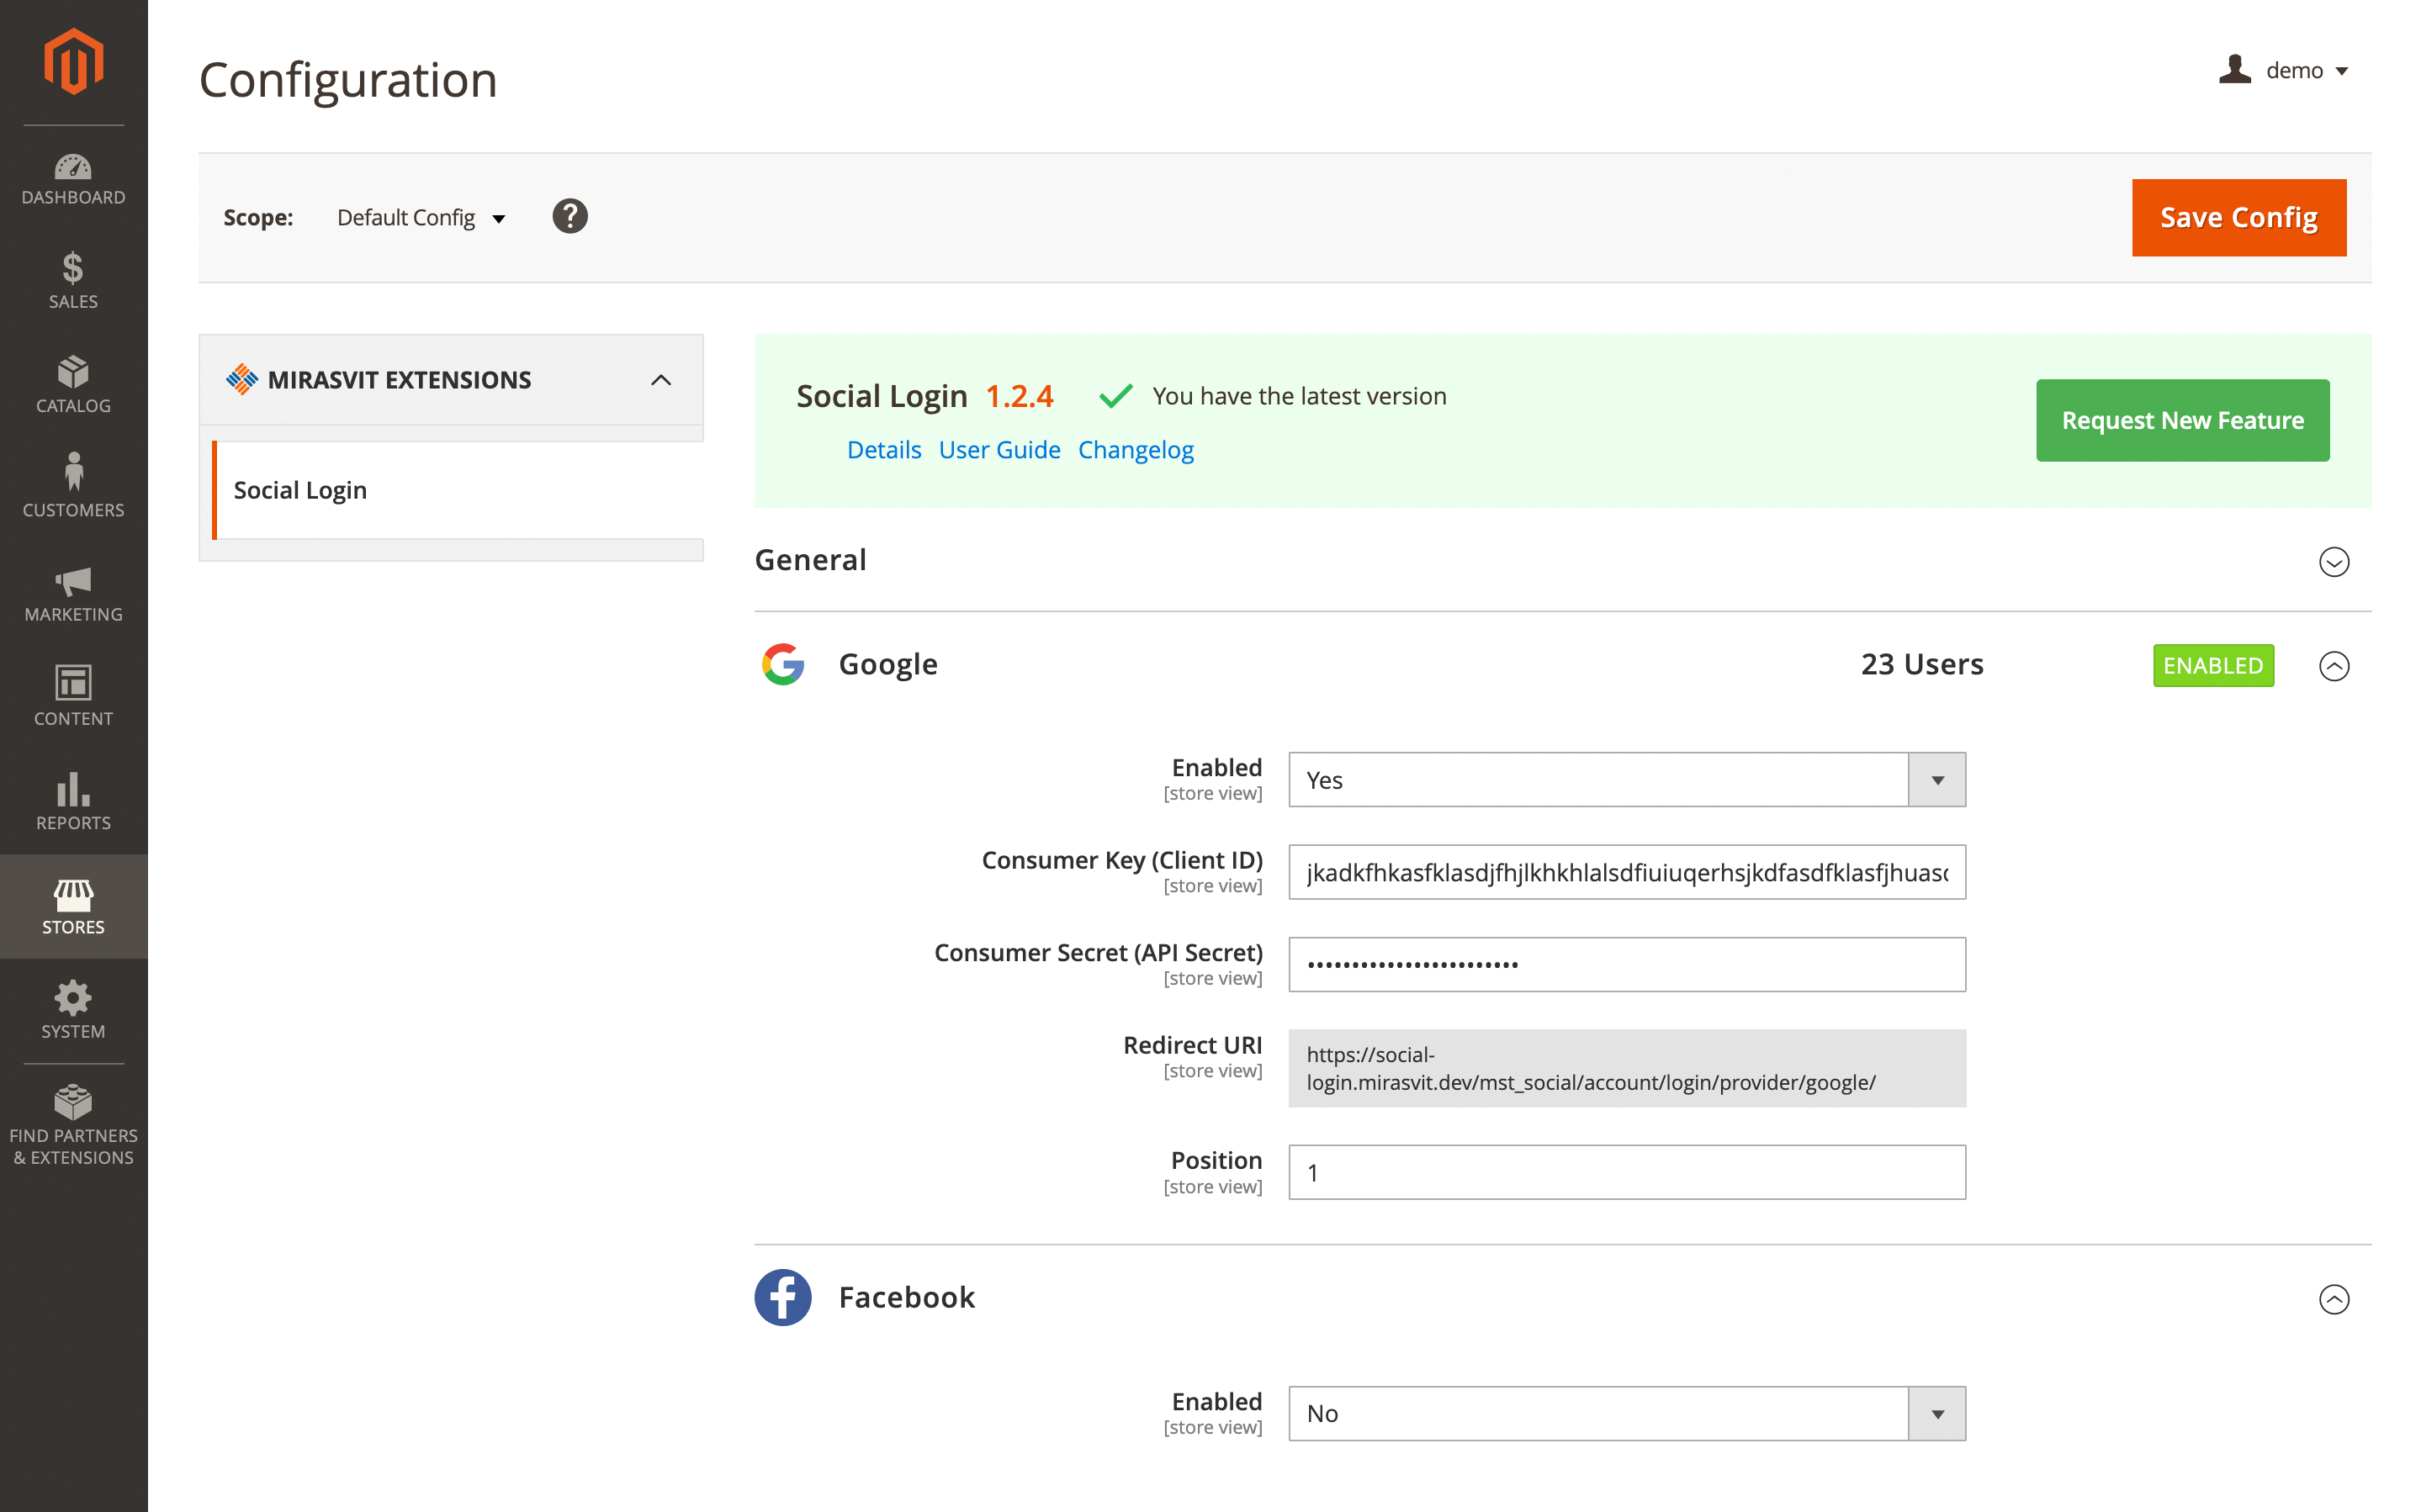Open the User Guide link
The height and width of the screenshot is (1512, 2421).
(999, 450)
